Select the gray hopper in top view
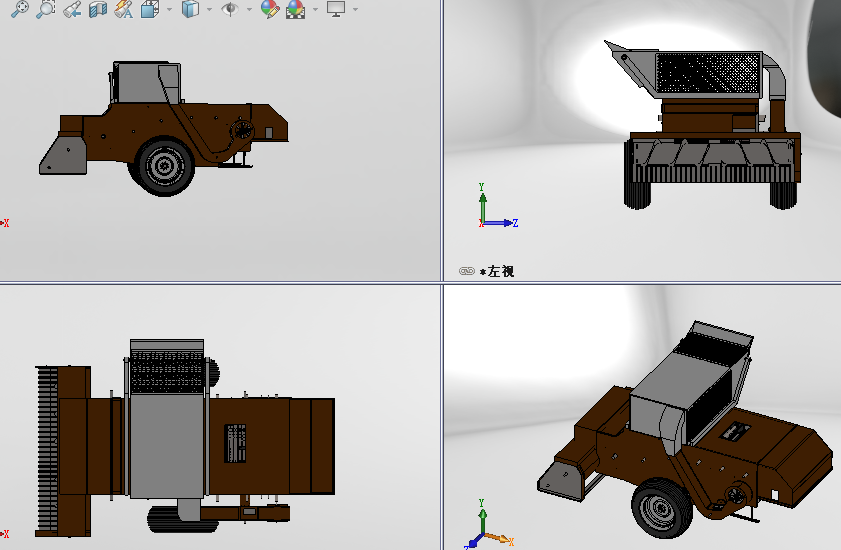The image size is (841, 550). coord(167,419)
